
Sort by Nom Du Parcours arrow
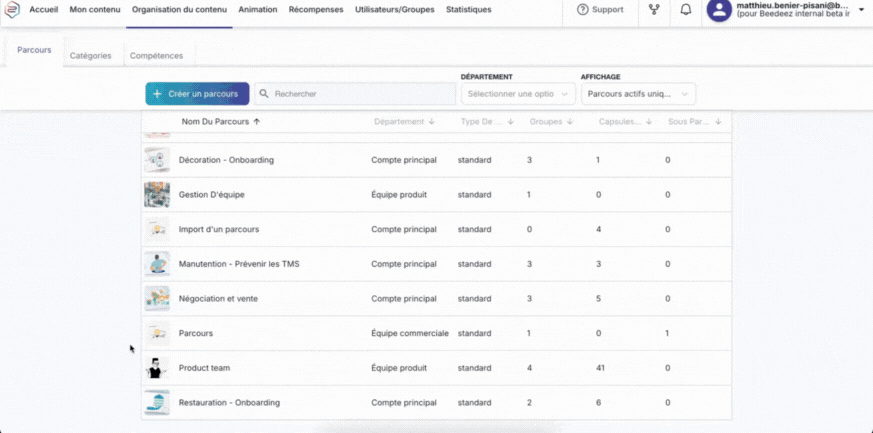click(257, 122)
